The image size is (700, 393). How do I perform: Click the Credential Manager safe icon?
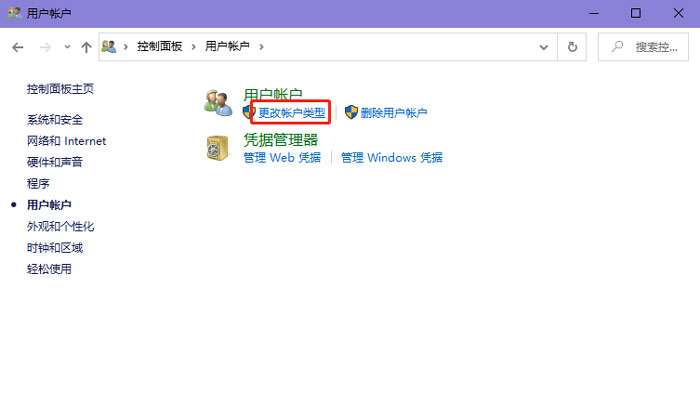(x=217, y=148)
